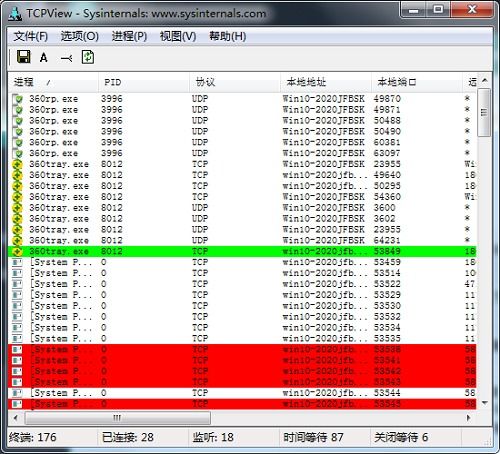Click the green Refresh toolbar icon
Viewport: 500px width, 454px height.
click(x=88, y=57)
